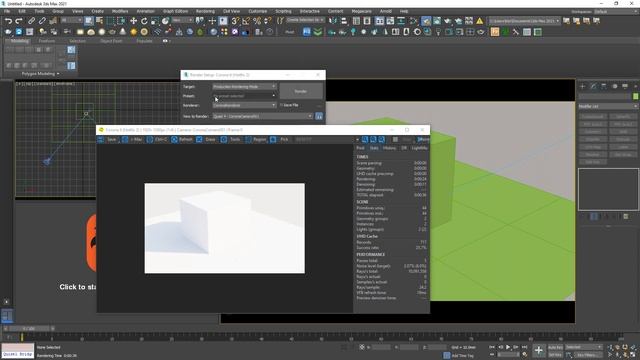Click the X coordinate input field
Image resolution: width=640 pixels, height=360 pixels.
[x=381, y=347]
